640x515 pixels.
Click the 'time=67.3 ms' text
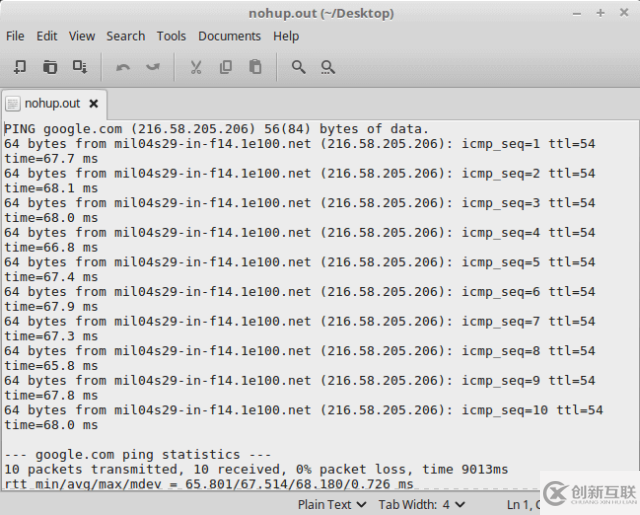[x=51, y=336]
